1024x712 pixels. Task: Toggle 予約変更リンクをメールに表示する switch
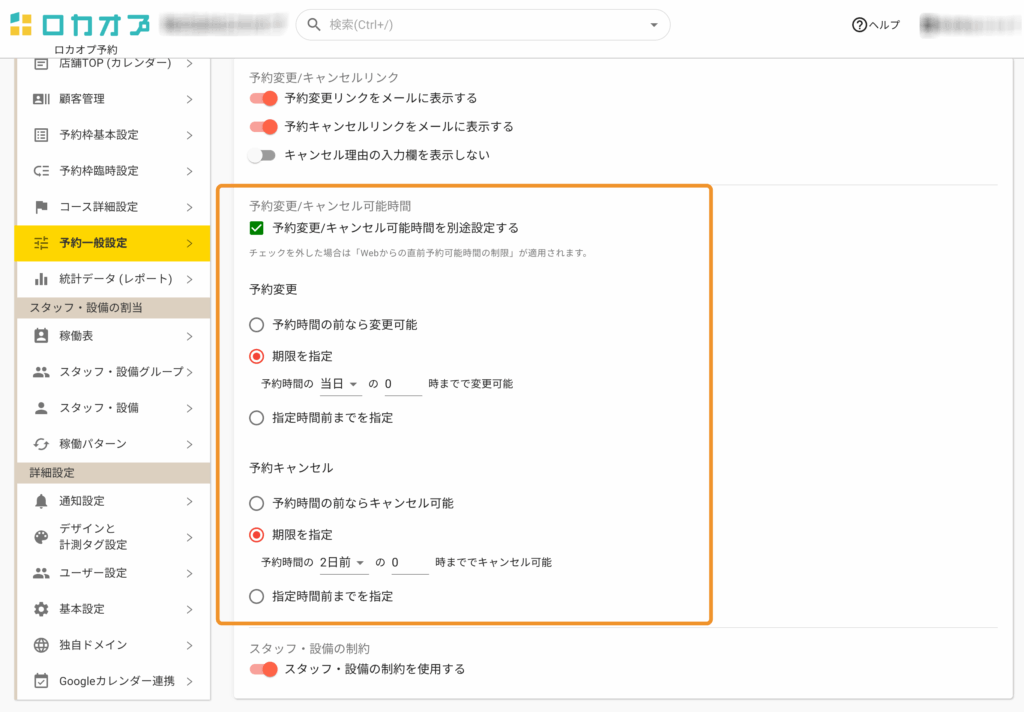(x=263, y=98)
